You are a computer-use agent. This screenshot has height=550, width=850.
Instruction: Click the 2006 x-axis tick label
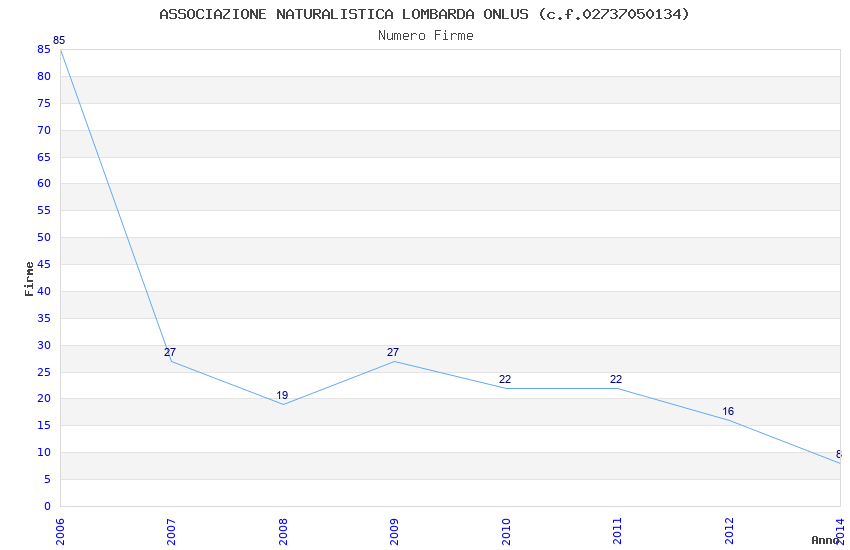point(60,528)
